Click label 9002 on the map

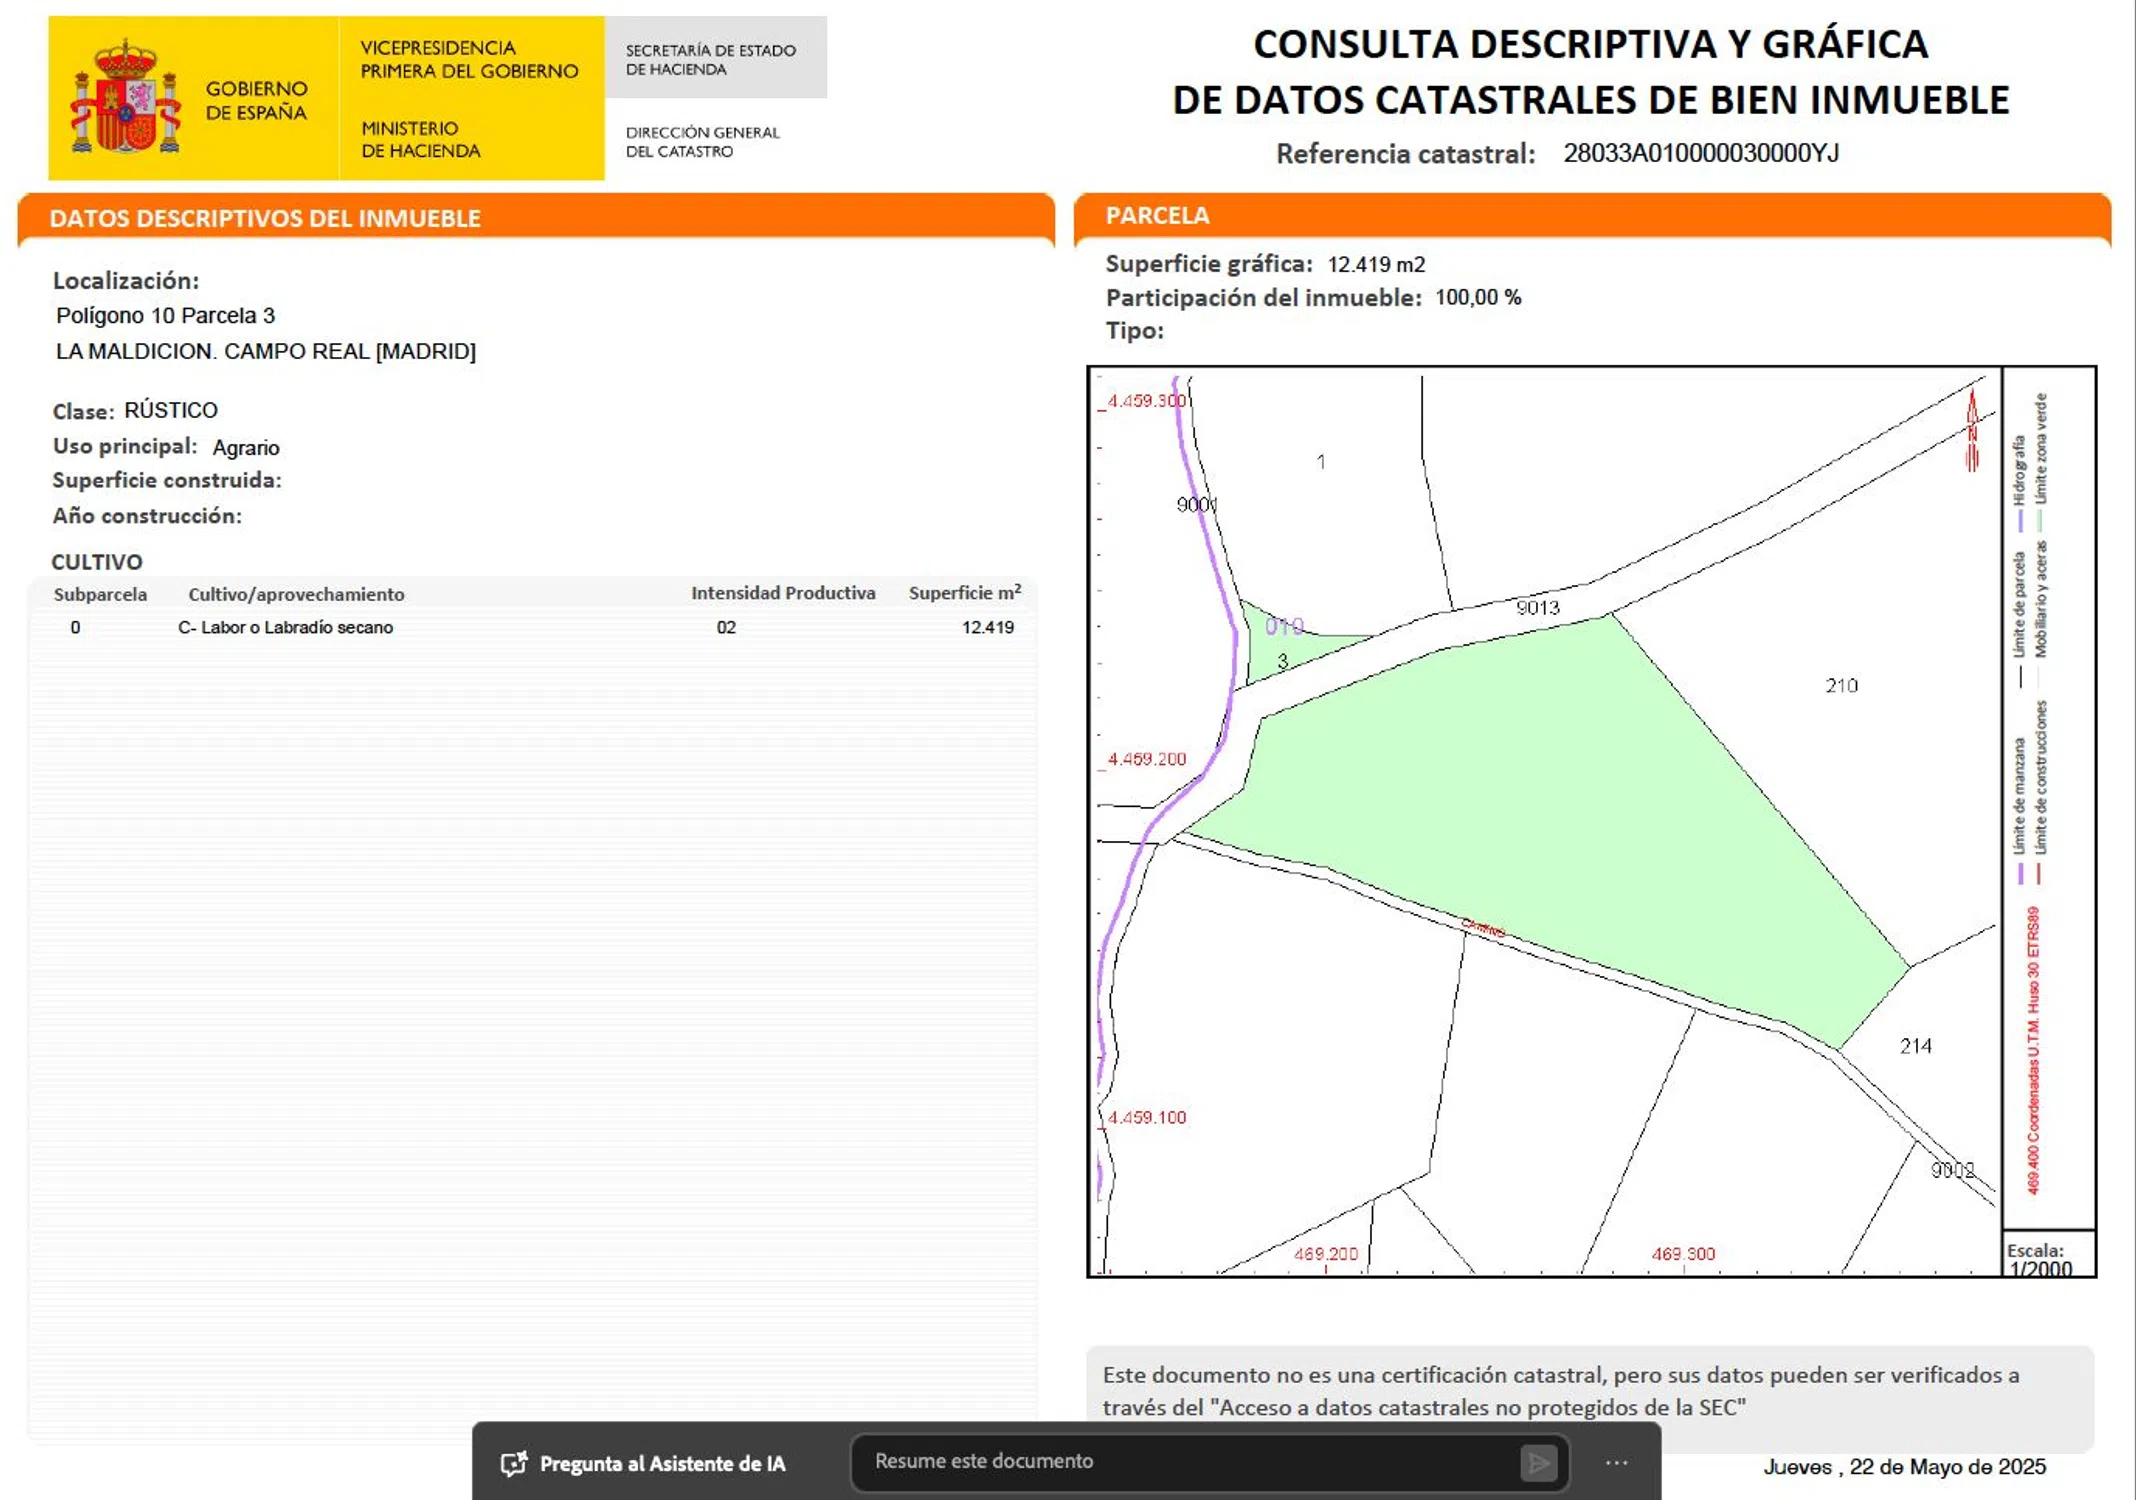coord(1952,1170)
